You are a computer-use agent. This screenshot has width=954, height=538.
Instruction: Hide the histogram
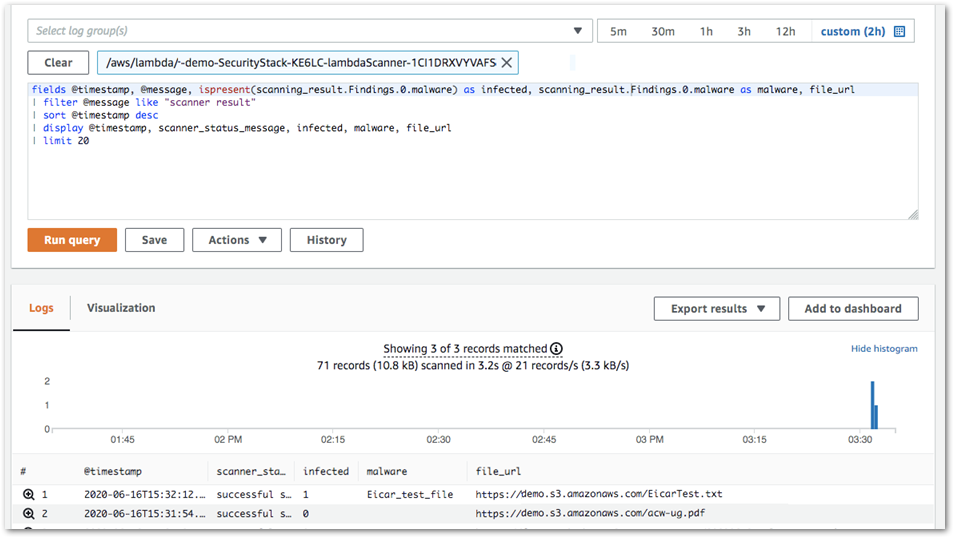(x=883, y=349)
